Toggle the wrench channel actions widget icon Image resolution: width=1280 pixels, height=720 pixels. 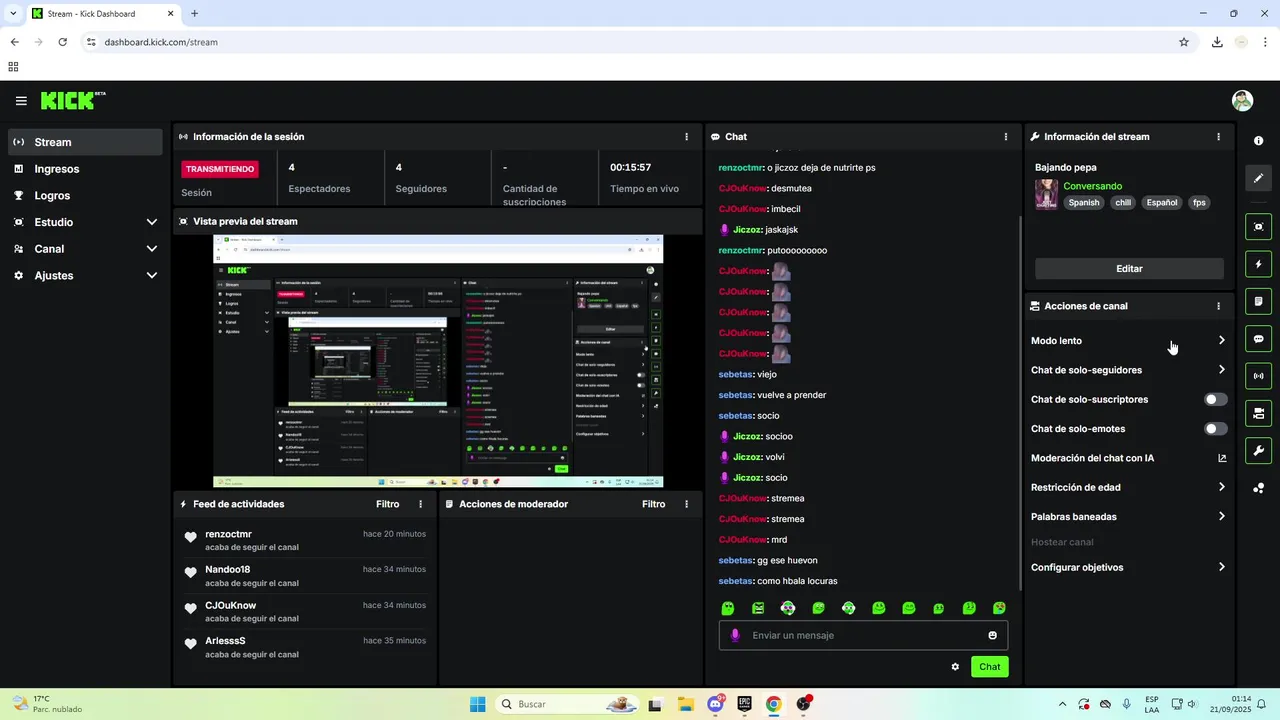coord(1258,450)
